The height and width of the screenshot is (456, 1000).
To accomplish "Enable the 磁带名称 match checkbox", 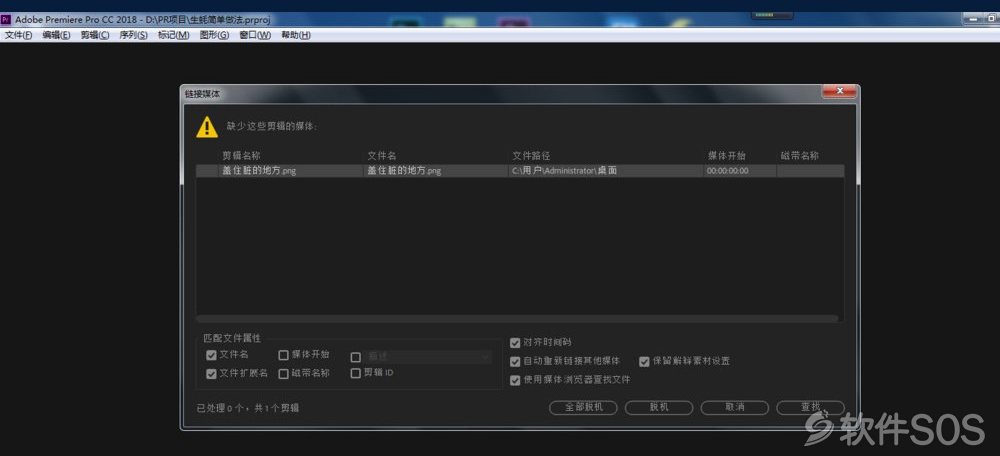I will click(x=284, y=374).
